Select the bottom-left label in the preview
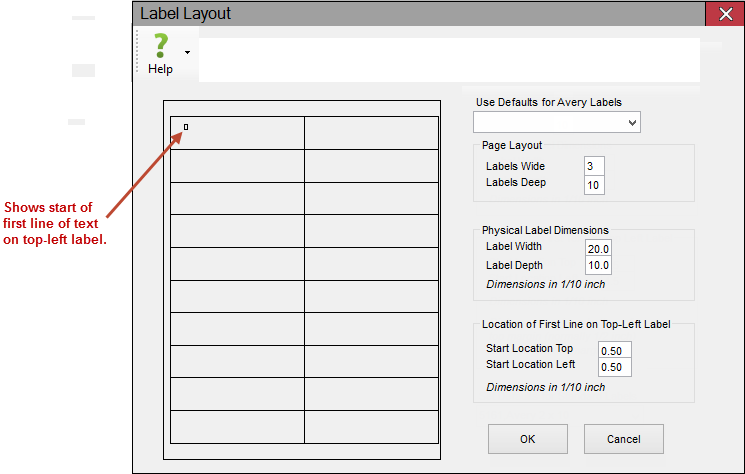The width and height of the screenshot is (745, 474). click(x=237, y=426)
